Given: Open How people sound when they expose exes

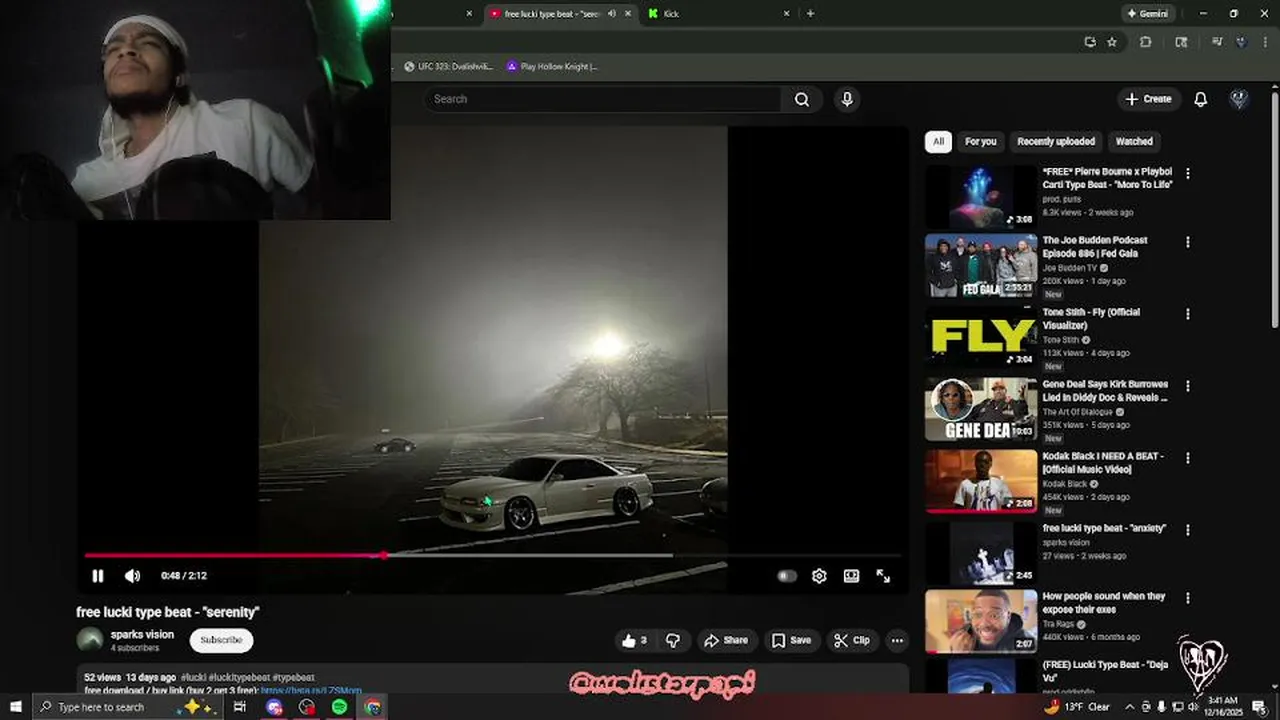Looking at the screenshot, I should click(1104, 603).
